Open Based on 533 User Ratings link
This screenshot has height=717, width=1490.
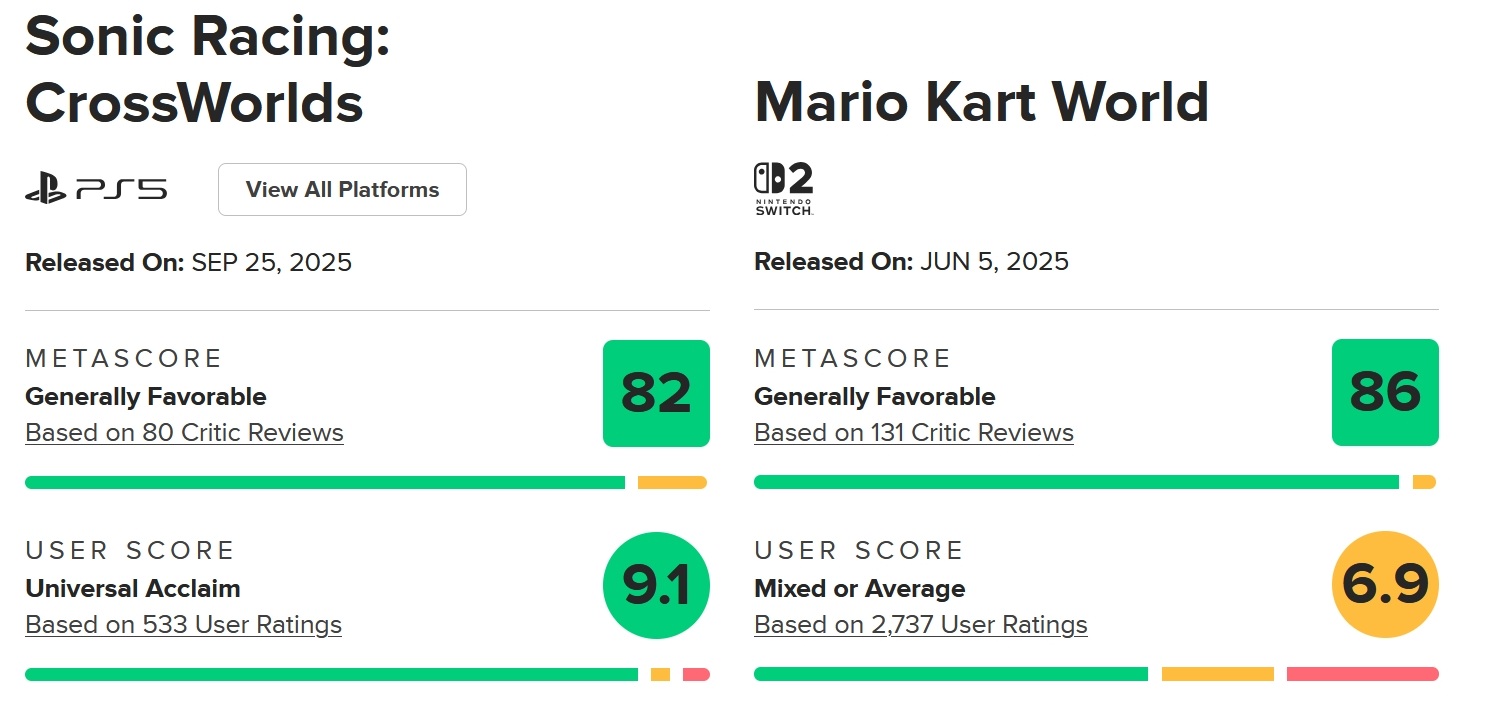click(x=183, y=625)
